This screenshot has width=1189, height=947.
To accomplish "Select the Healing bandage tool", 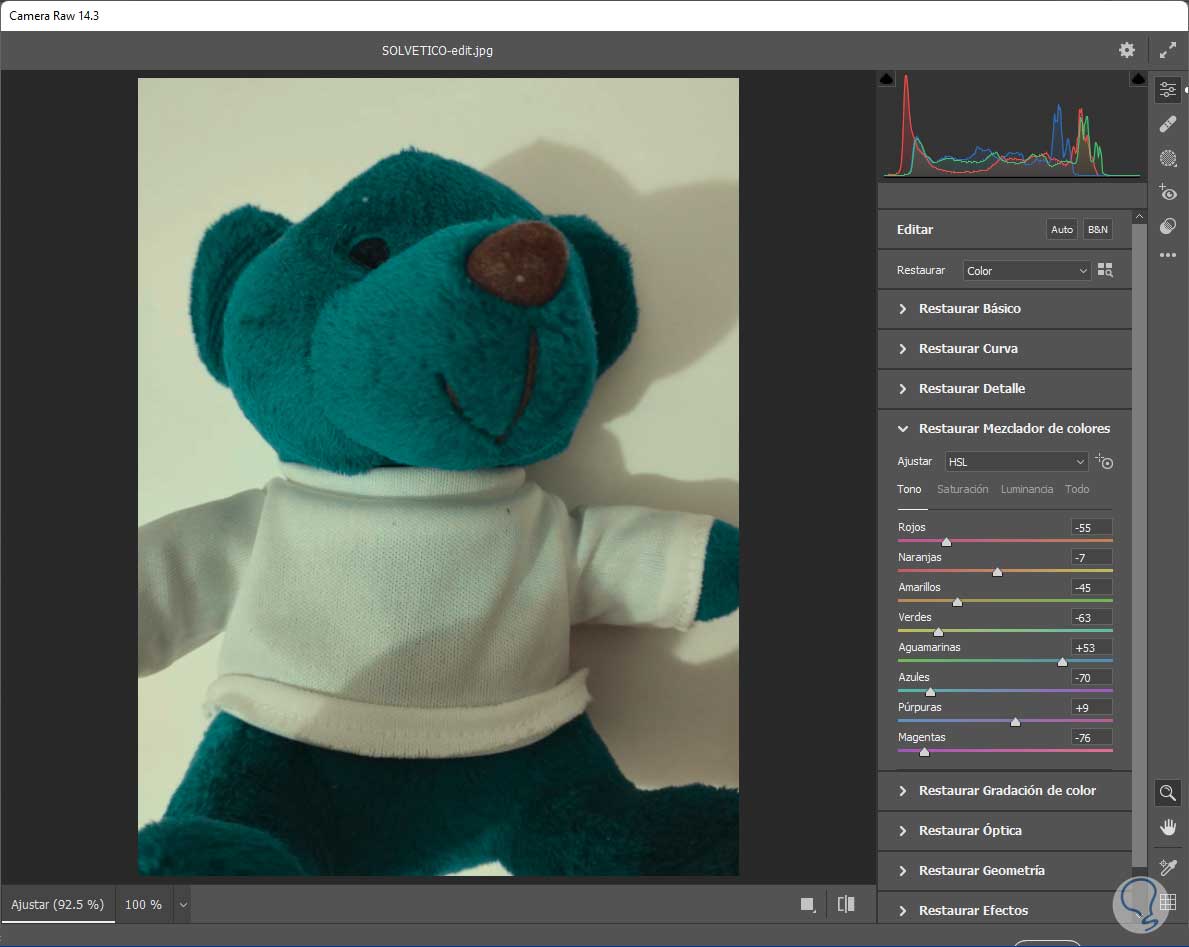I will (x=1167, y=124).
